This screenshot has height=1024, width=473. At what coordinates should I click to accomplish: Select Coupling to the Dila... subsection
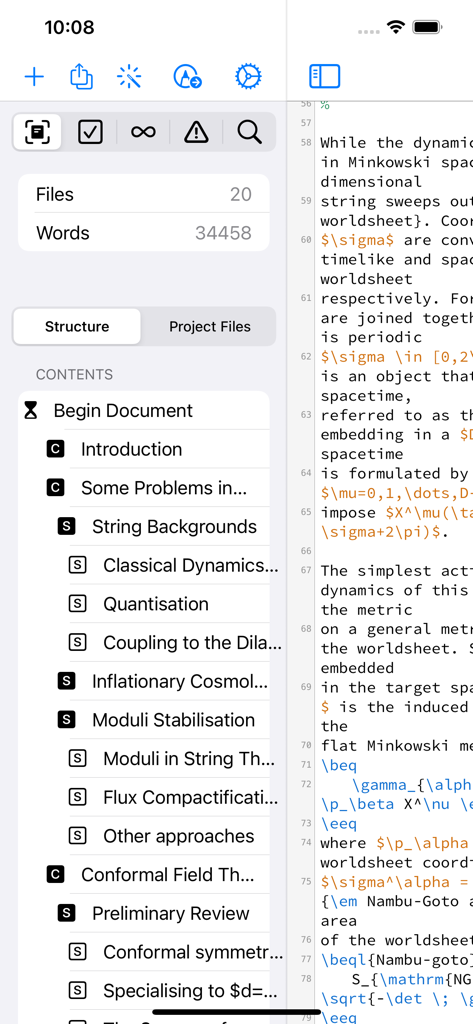144,643
